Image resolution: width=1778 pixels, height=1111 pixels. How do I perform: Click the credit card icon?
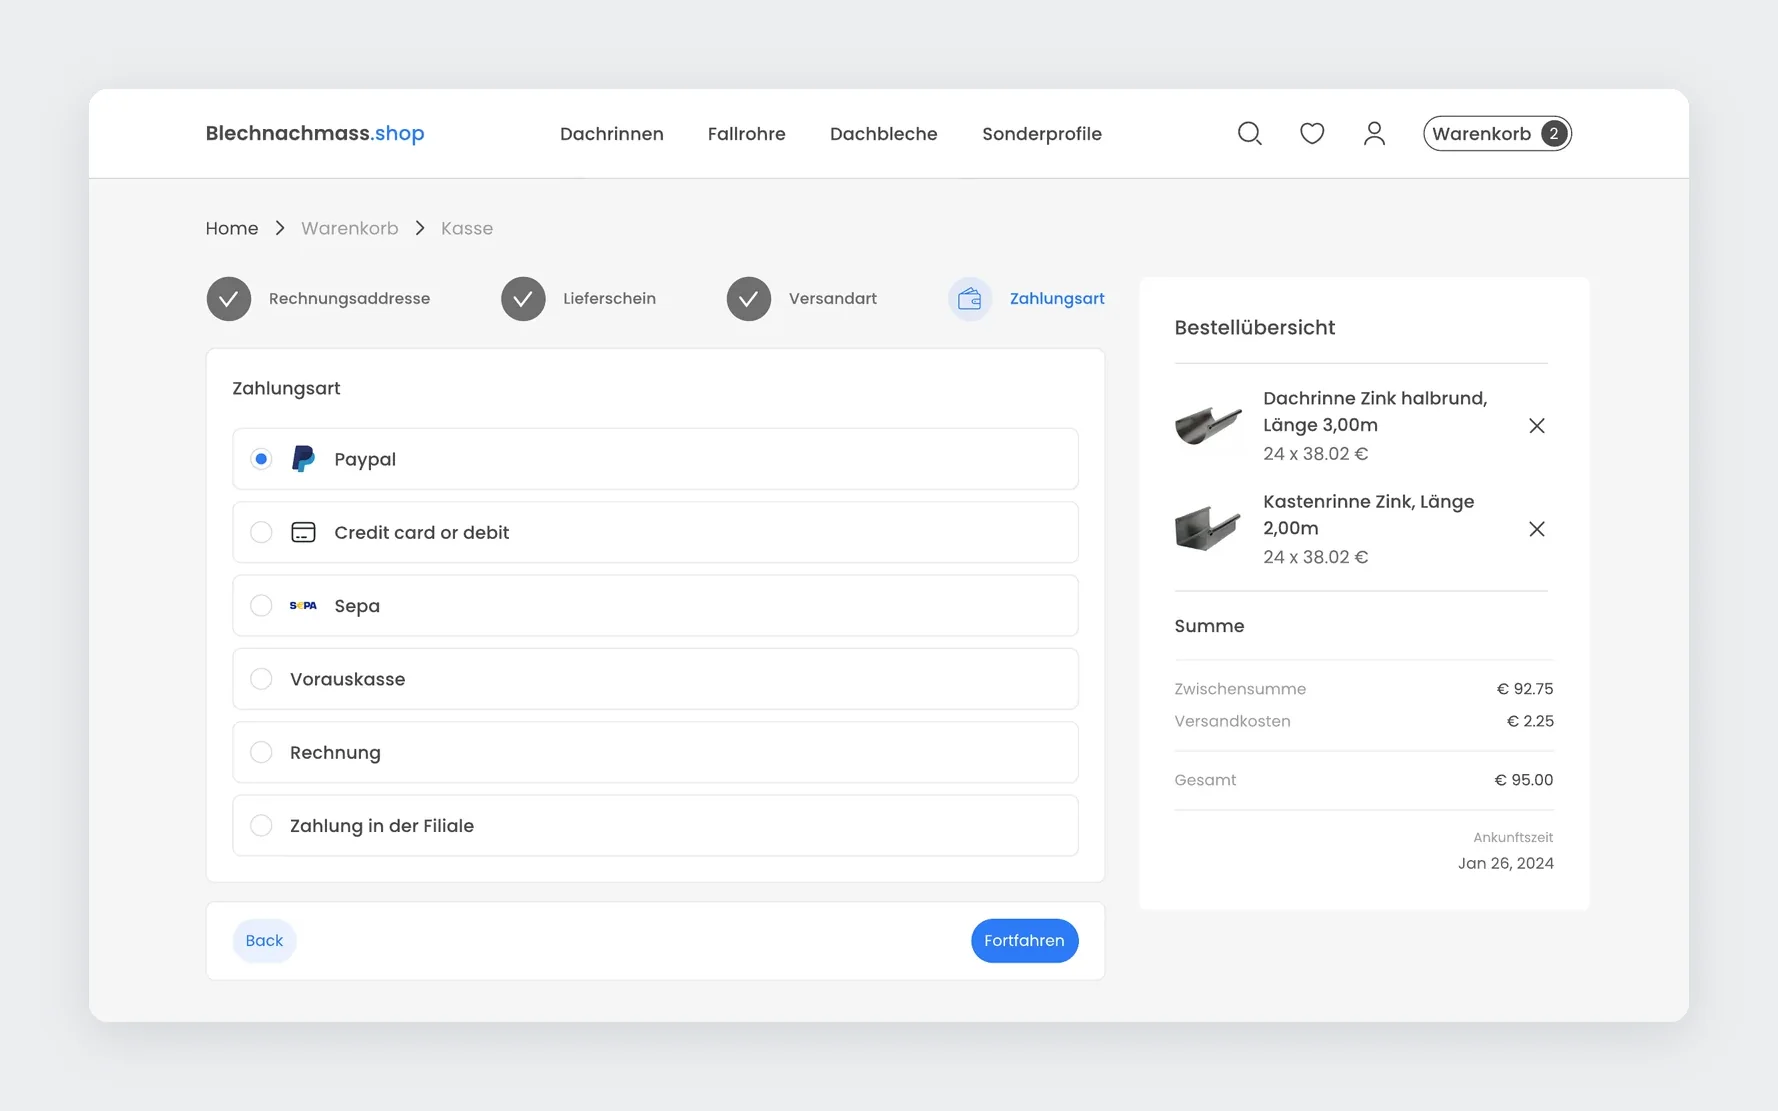click(303, 532)
